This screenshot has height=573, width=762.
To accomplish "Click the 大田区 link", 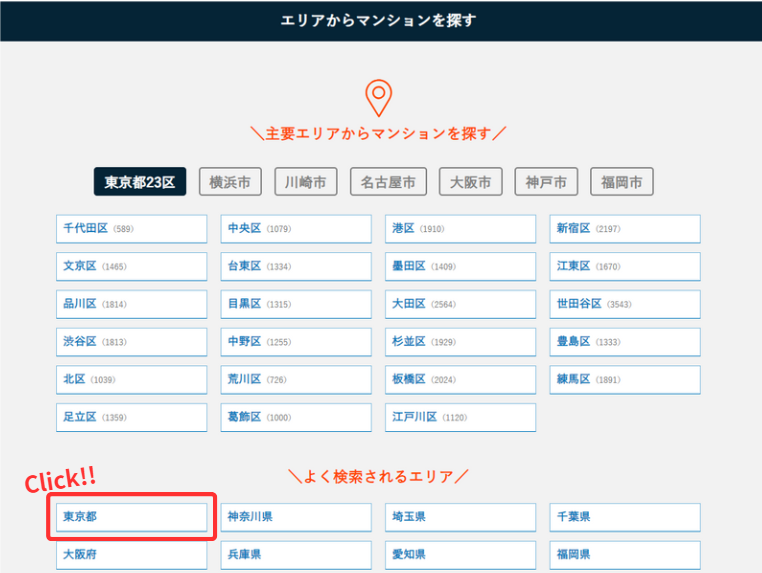I will tap(461, 304).
